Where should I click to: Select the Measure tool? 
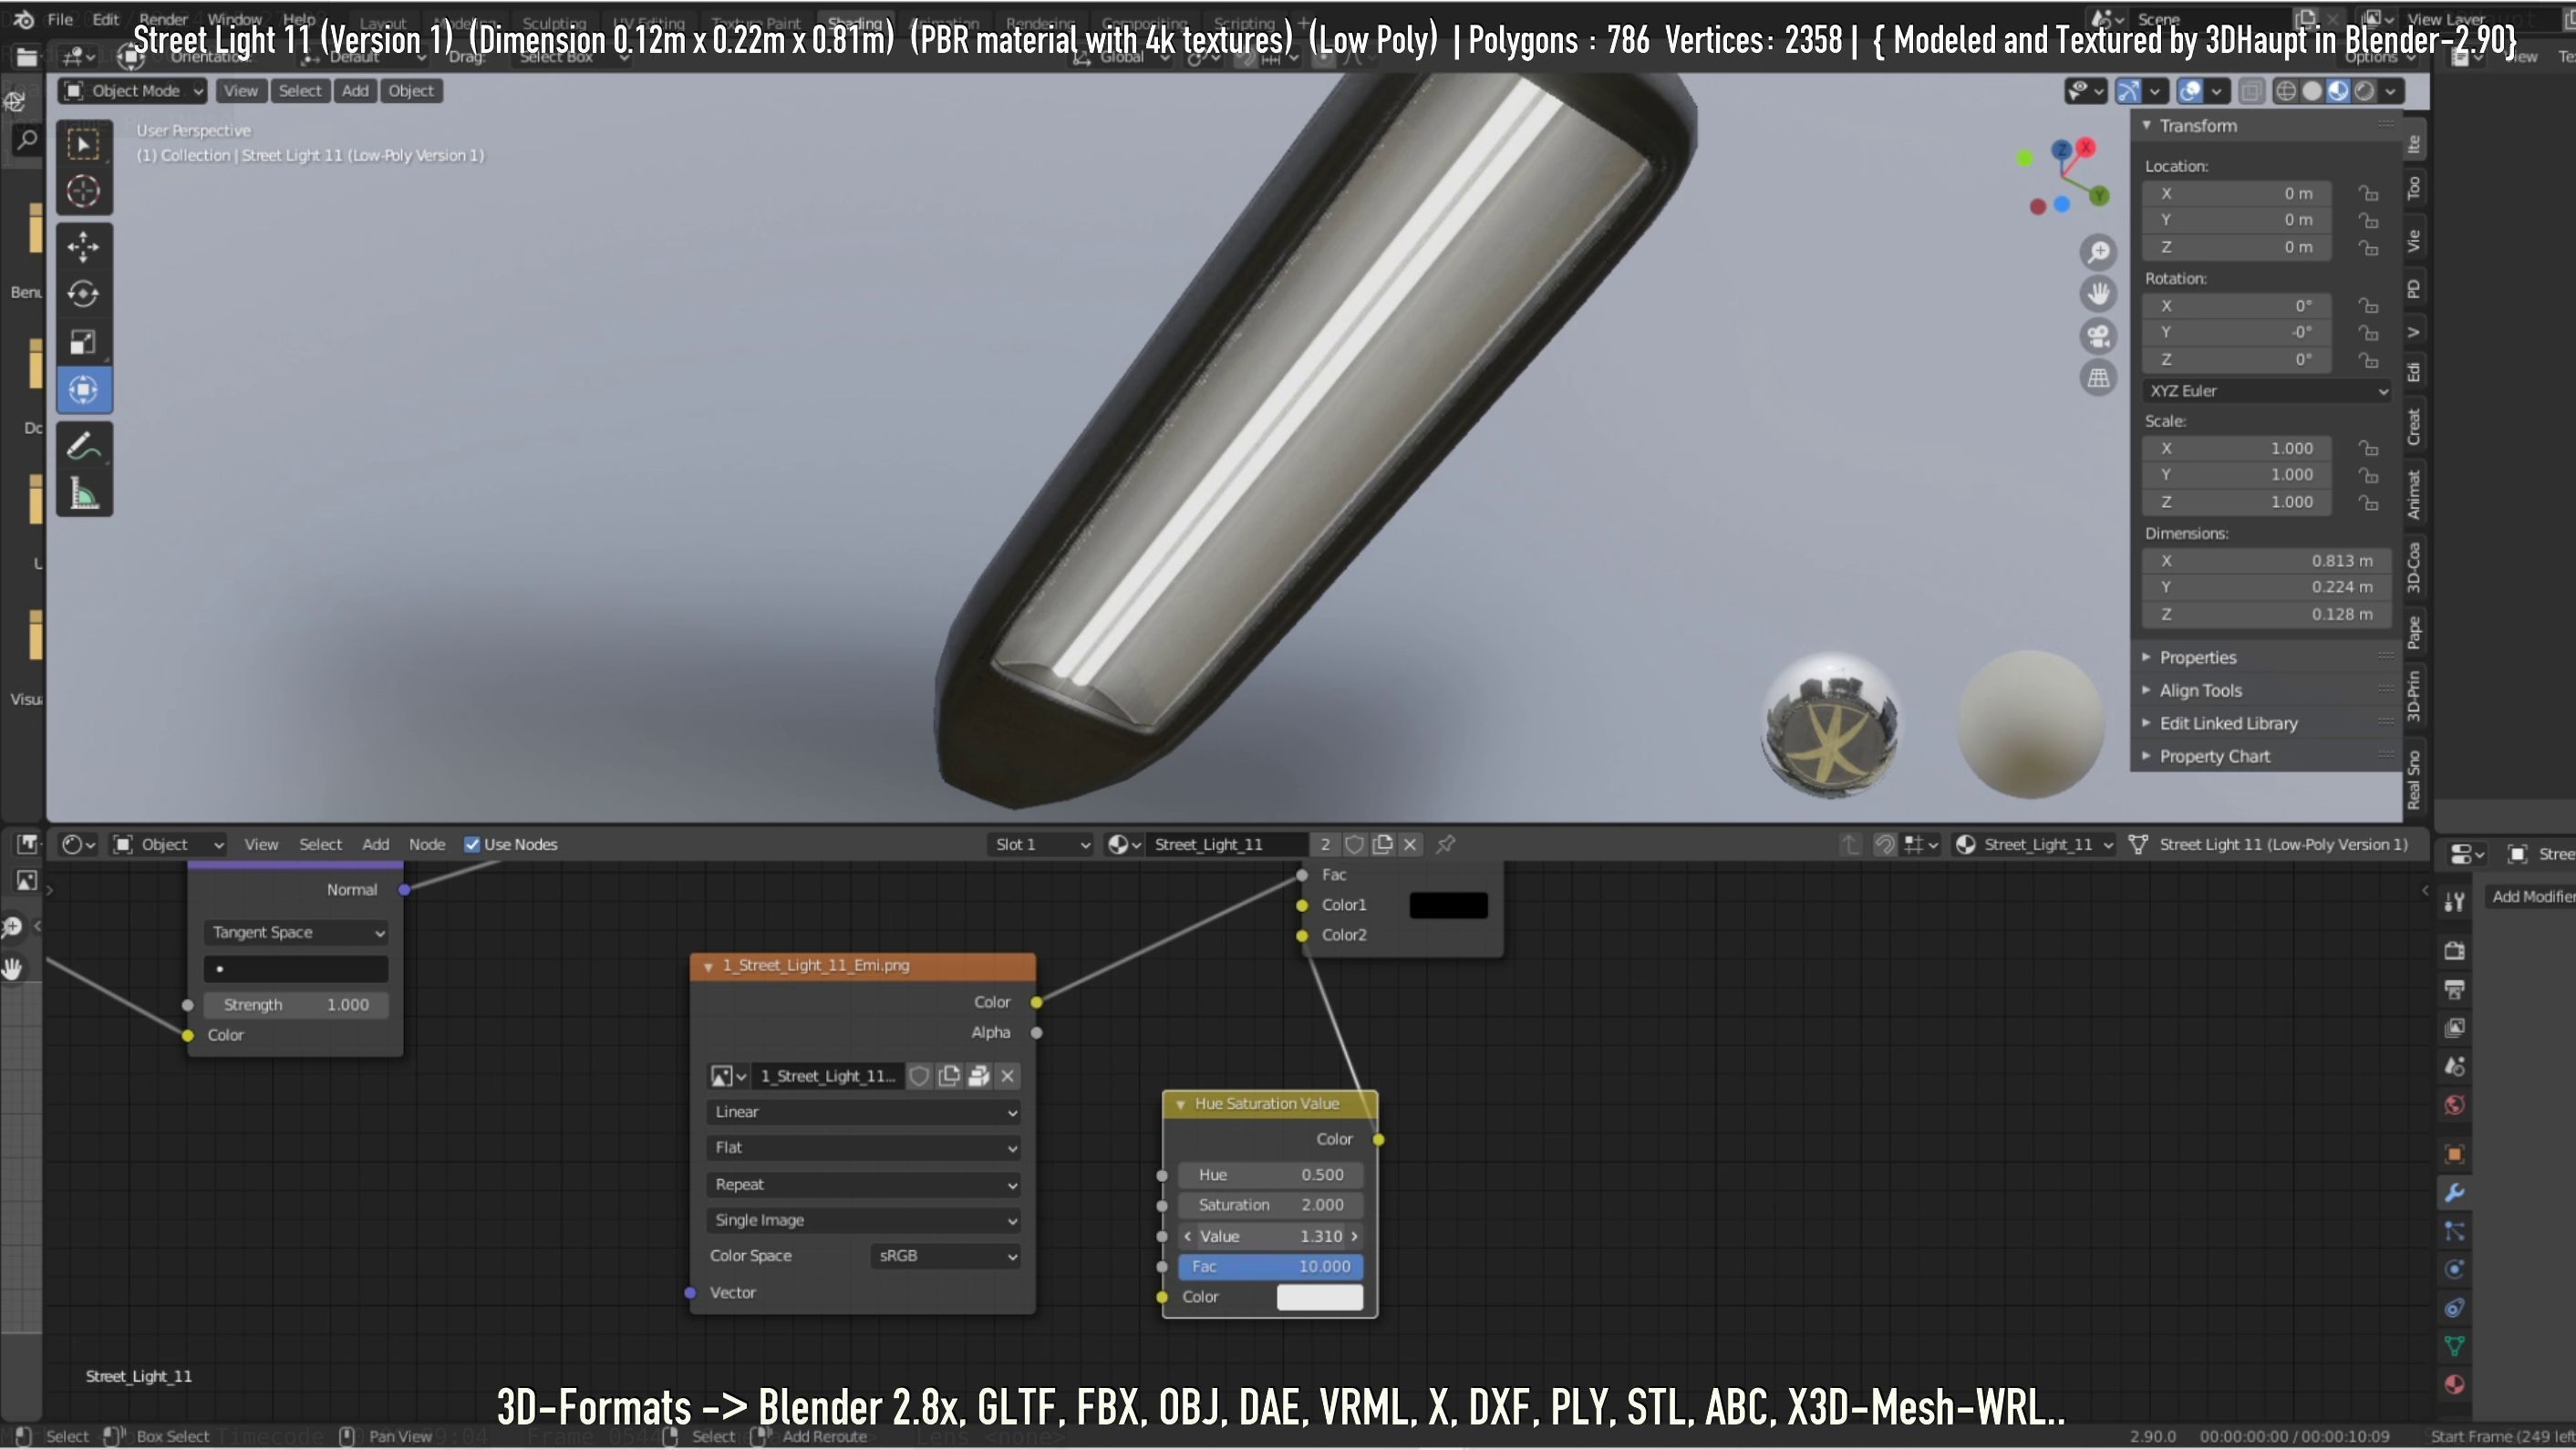pos(84,493)
